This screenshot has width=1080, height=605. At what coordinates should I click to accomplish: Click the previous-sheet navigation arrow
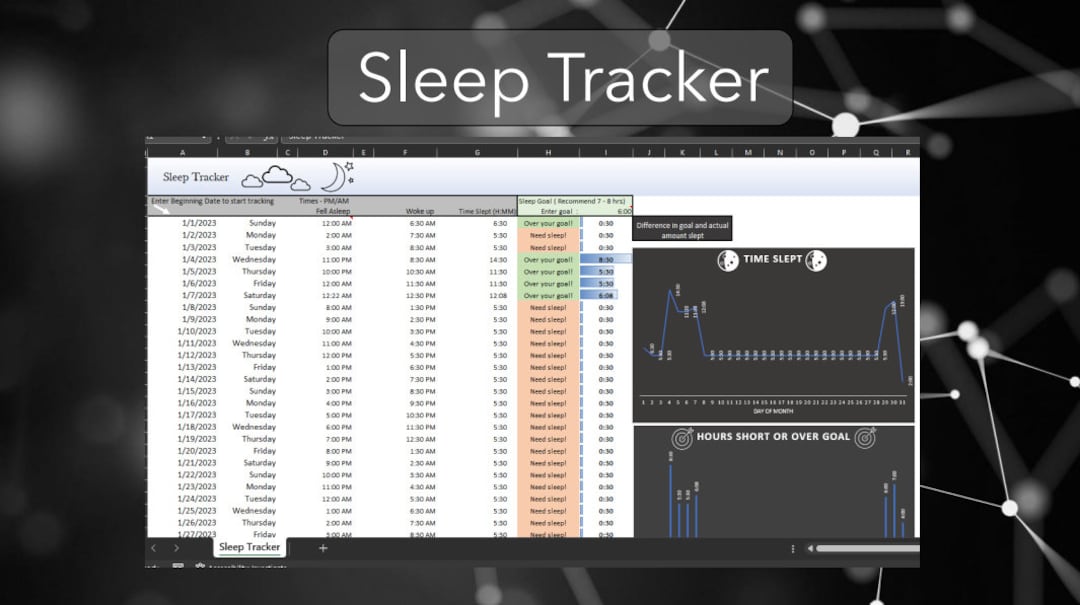pyautogui.click(x=152, y=548)
